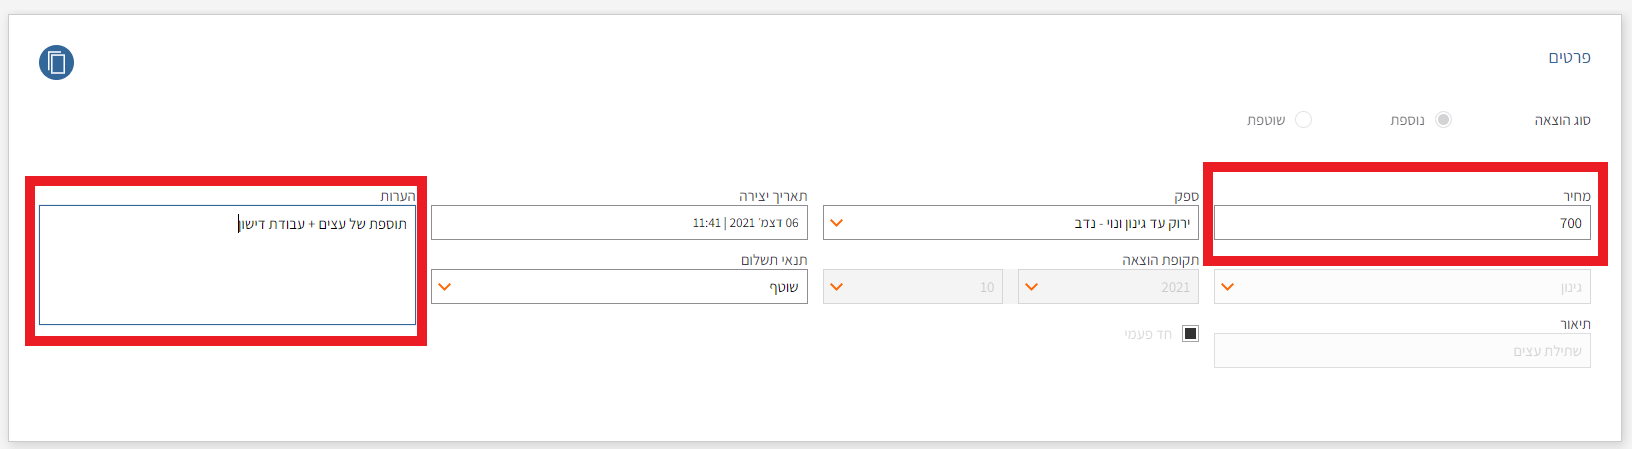Click the ספק label above supplier field
The height and width of the screenshot is (449, 1632).
point(1186,196)
